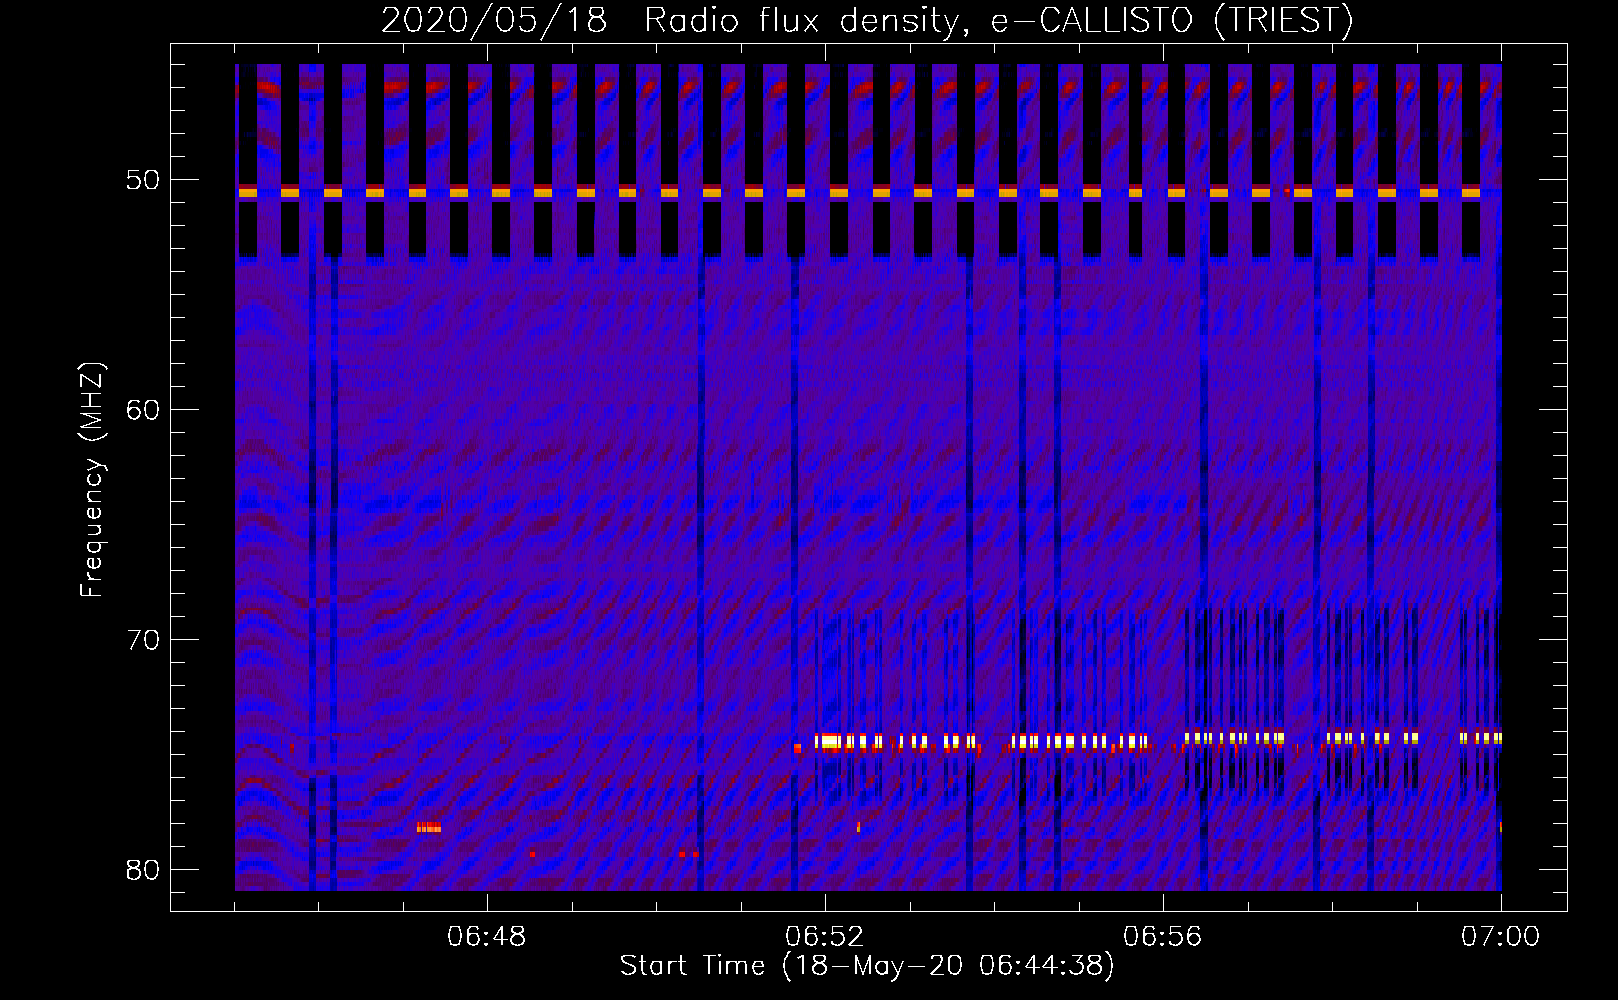This screenshot has width=1618, height=1000.
Task: Select the 06:52 time tick label
Action: point(825,937)
